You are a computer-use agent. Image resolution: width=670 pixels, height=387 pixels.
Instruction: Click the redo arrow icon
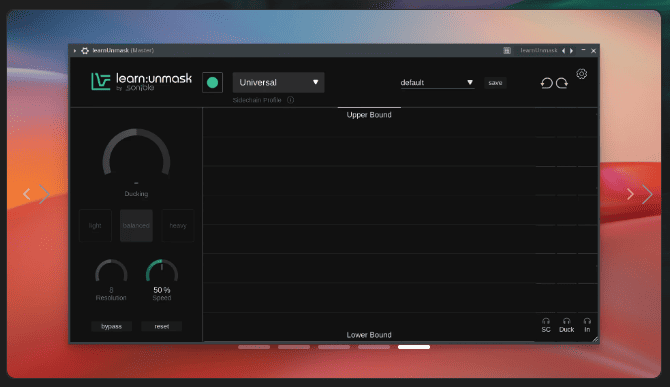(x=562, y=83)
